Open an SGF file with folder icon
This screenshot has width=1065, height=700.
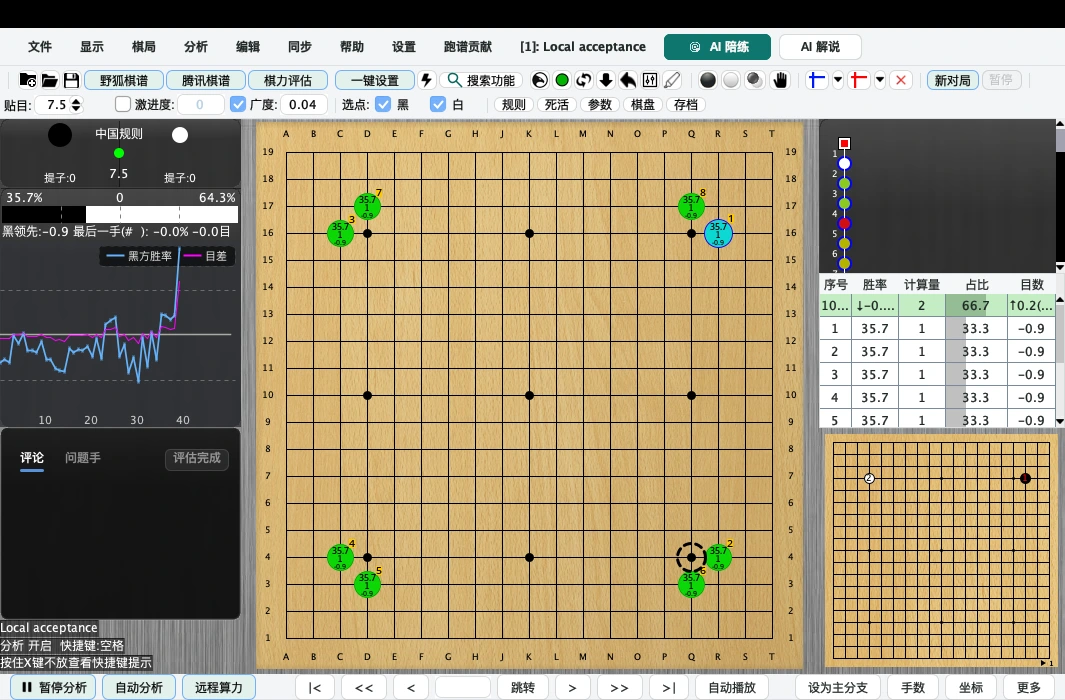pyautogui.click(x=50, y=80)
